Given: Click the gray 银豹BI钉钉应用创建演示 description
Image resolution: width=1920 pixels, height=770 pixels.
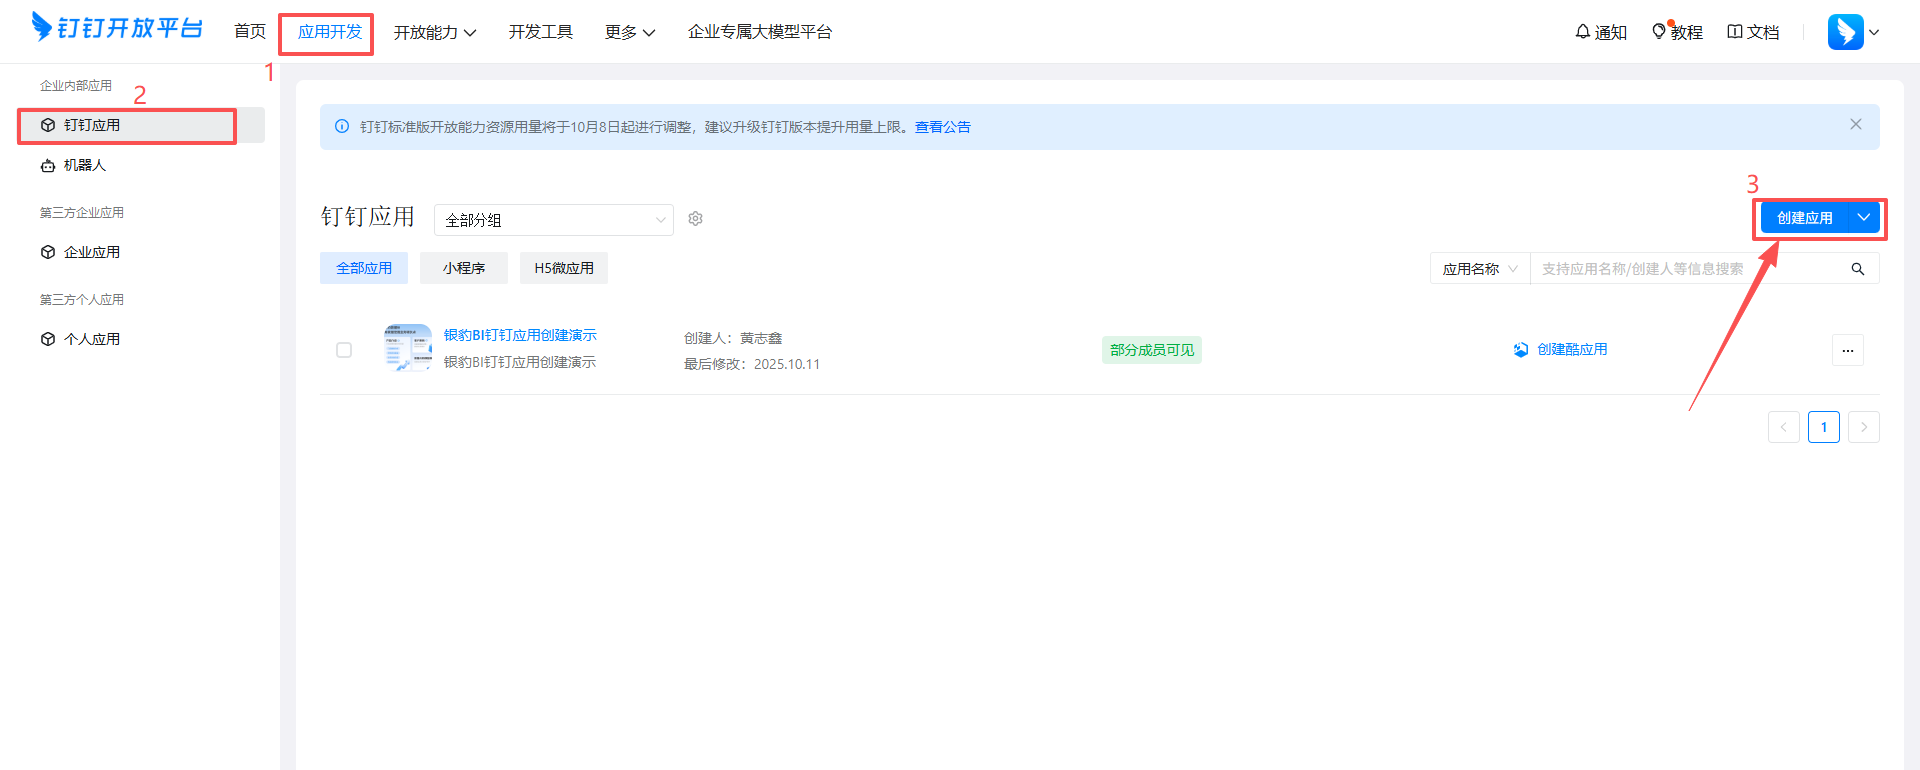Looking at the screenshot, I should coord(520,362).
